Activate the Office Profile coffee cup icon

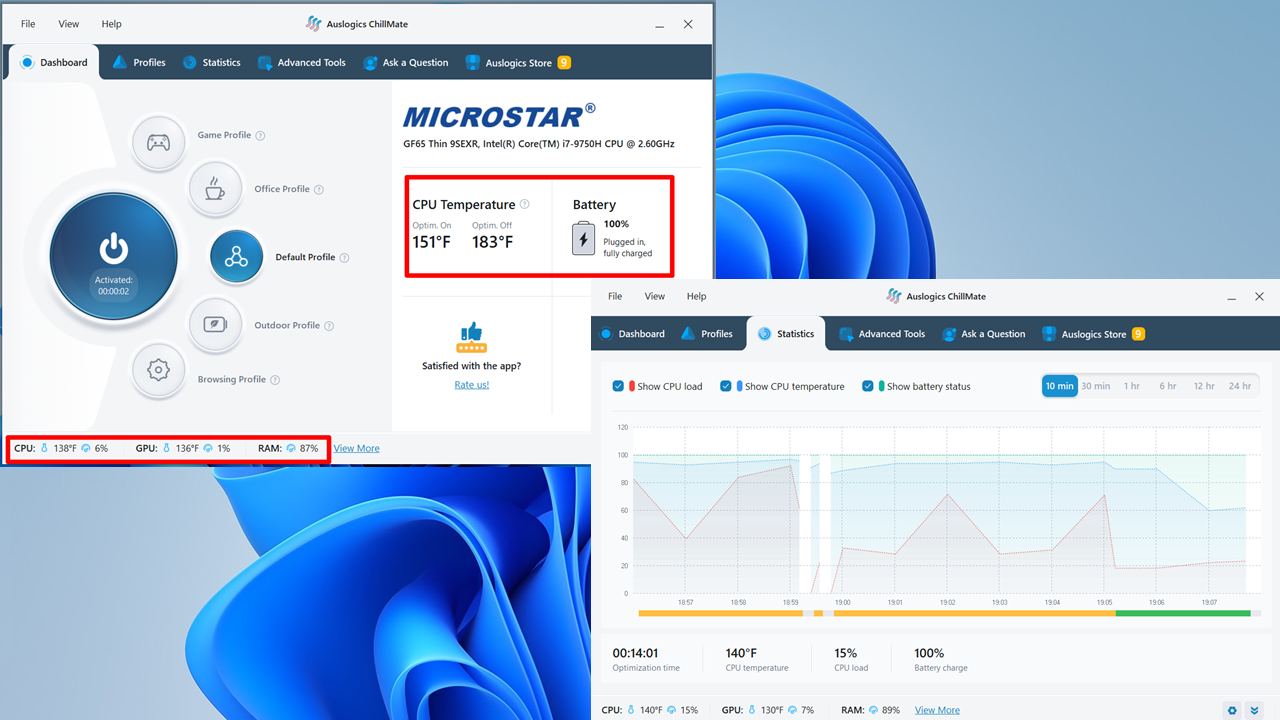[x=216, y=188]
